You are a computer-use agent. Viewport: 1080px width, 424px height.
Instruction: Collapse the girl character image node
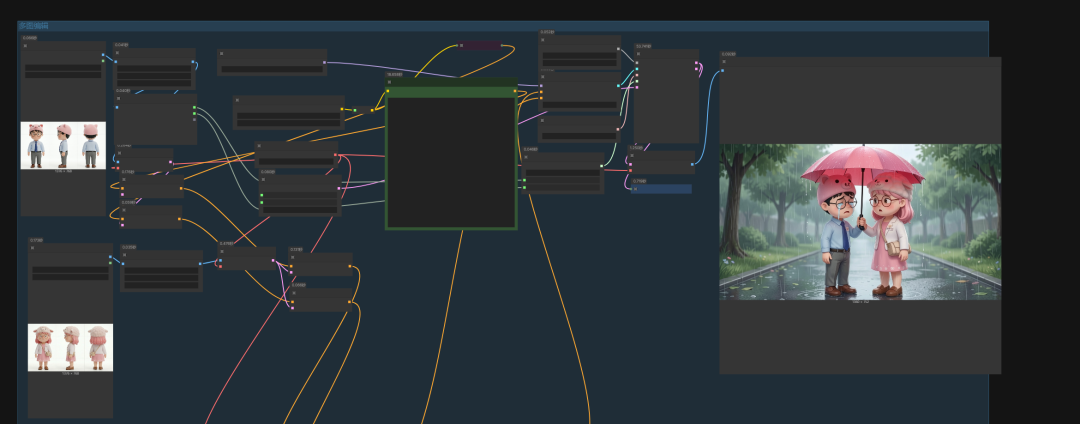(x=33, y=248)
